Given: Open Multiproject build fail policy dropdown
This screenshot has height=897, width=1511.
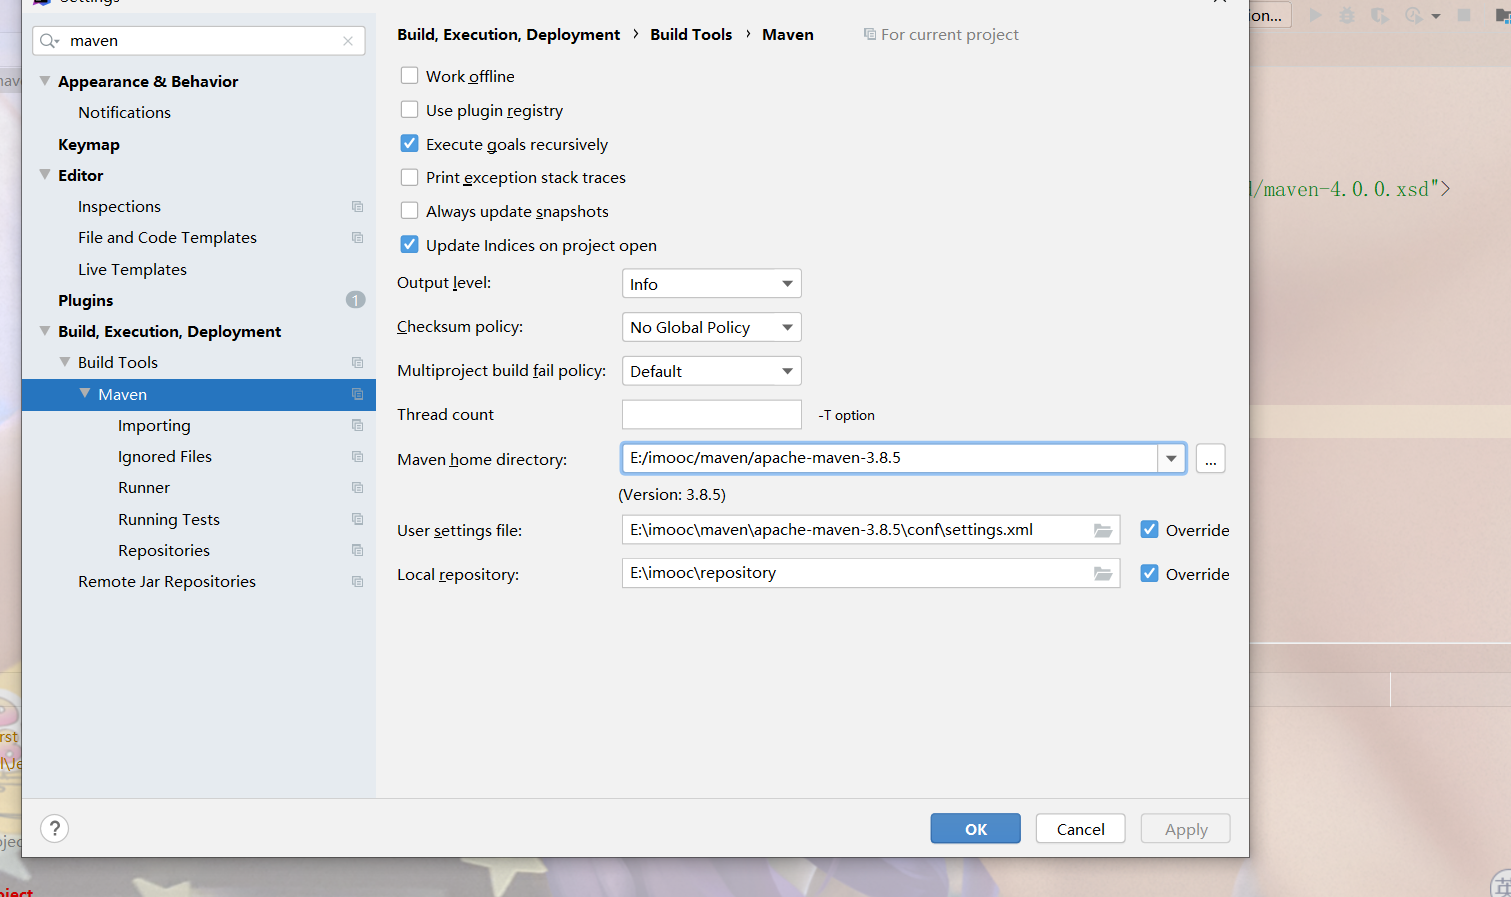Looking at the screenshot, I should [x=711, y=371].
